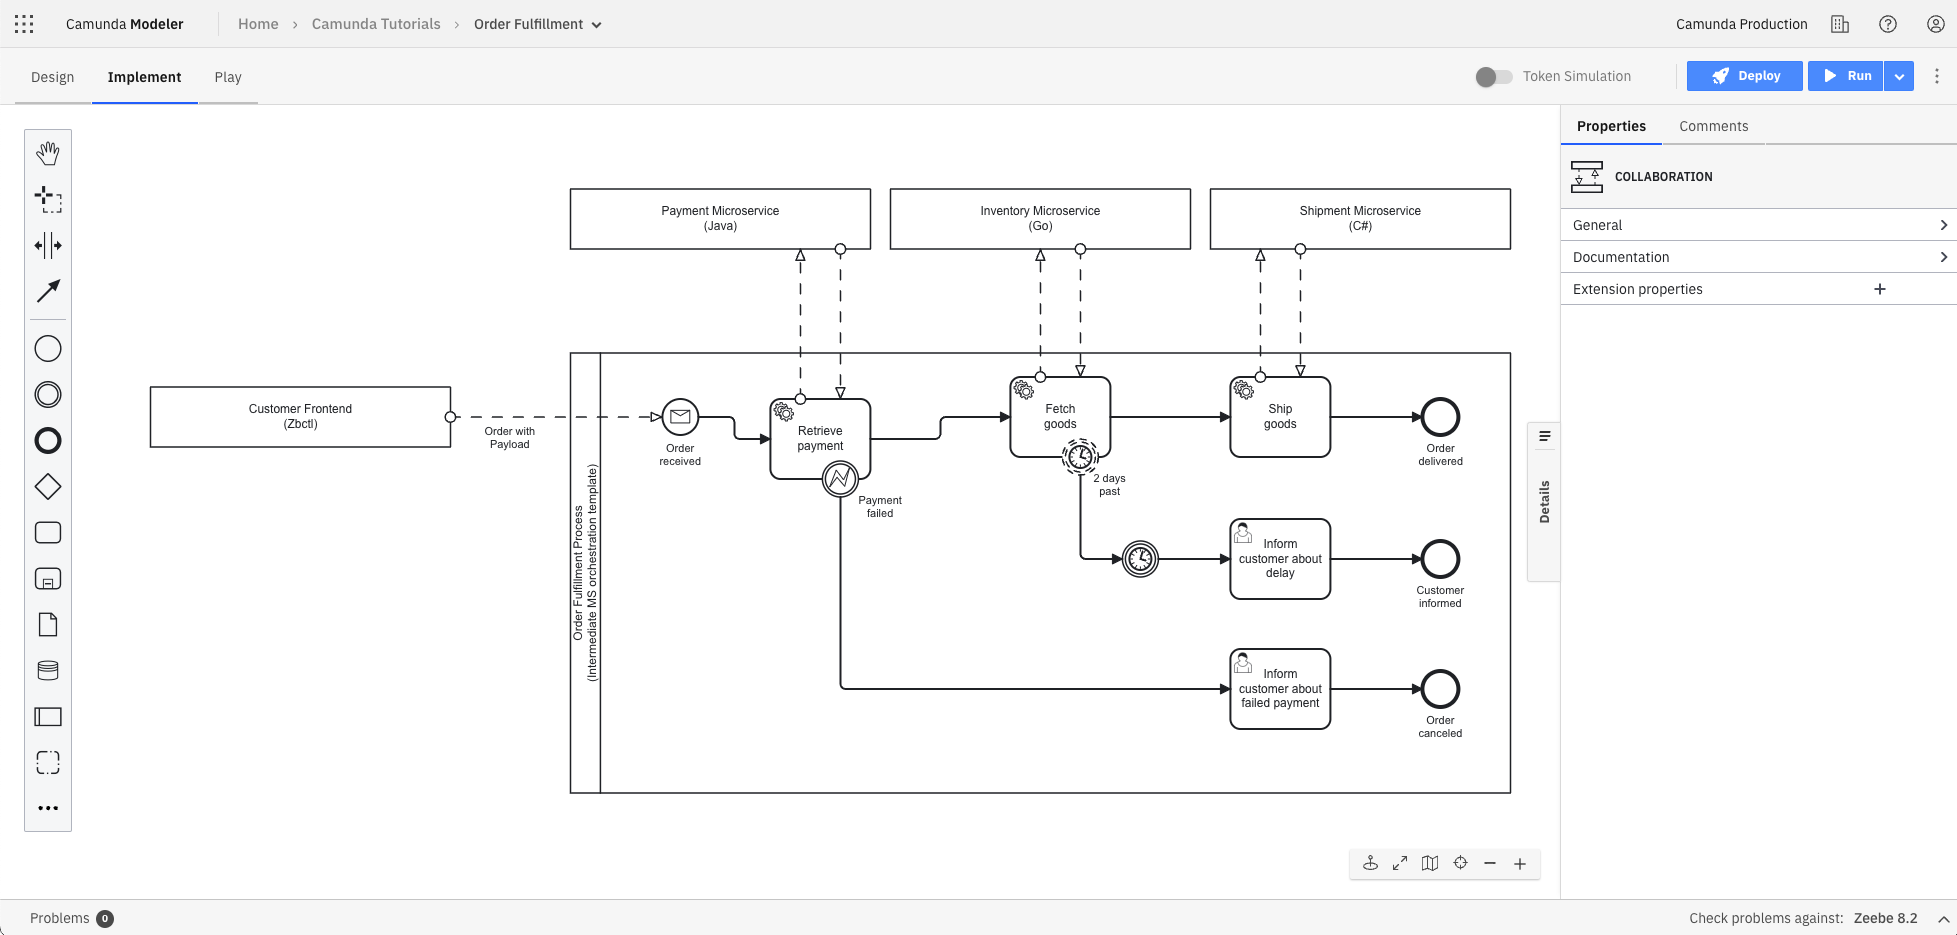Deploy the diagram

(1745, 76)
